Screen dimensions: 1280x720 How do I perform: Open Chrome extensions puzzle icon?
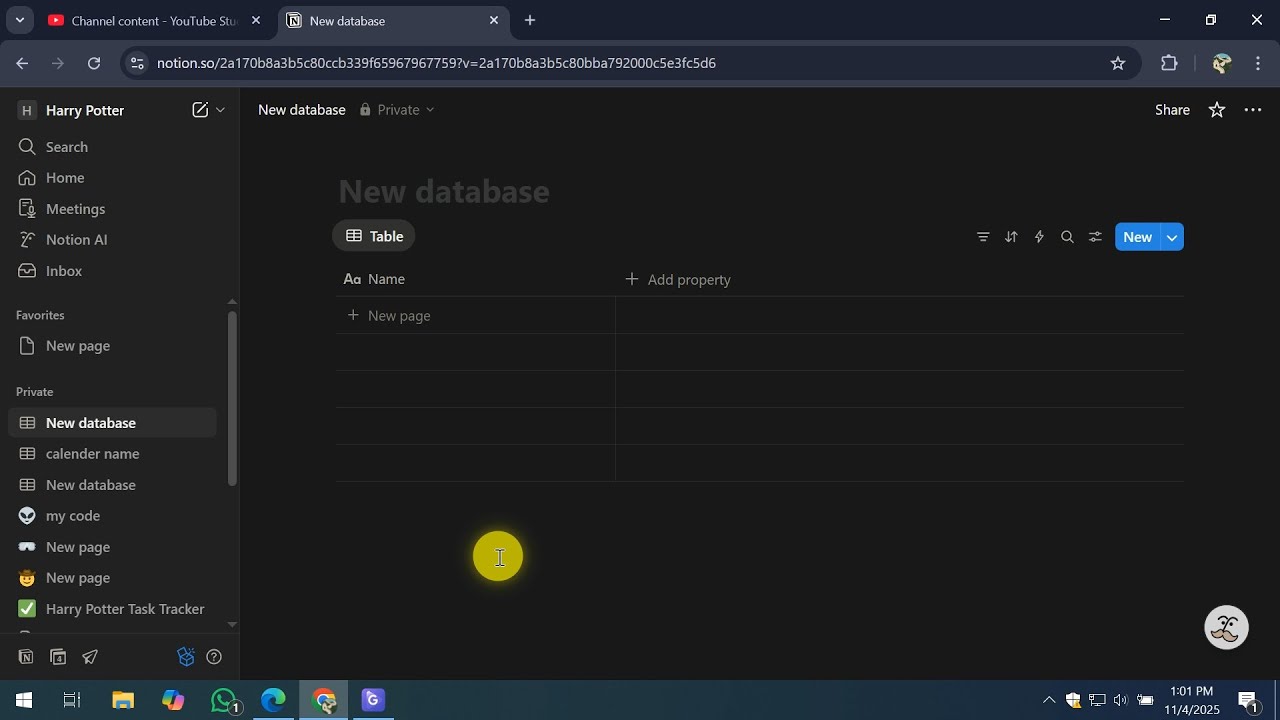pos(1169,63)
